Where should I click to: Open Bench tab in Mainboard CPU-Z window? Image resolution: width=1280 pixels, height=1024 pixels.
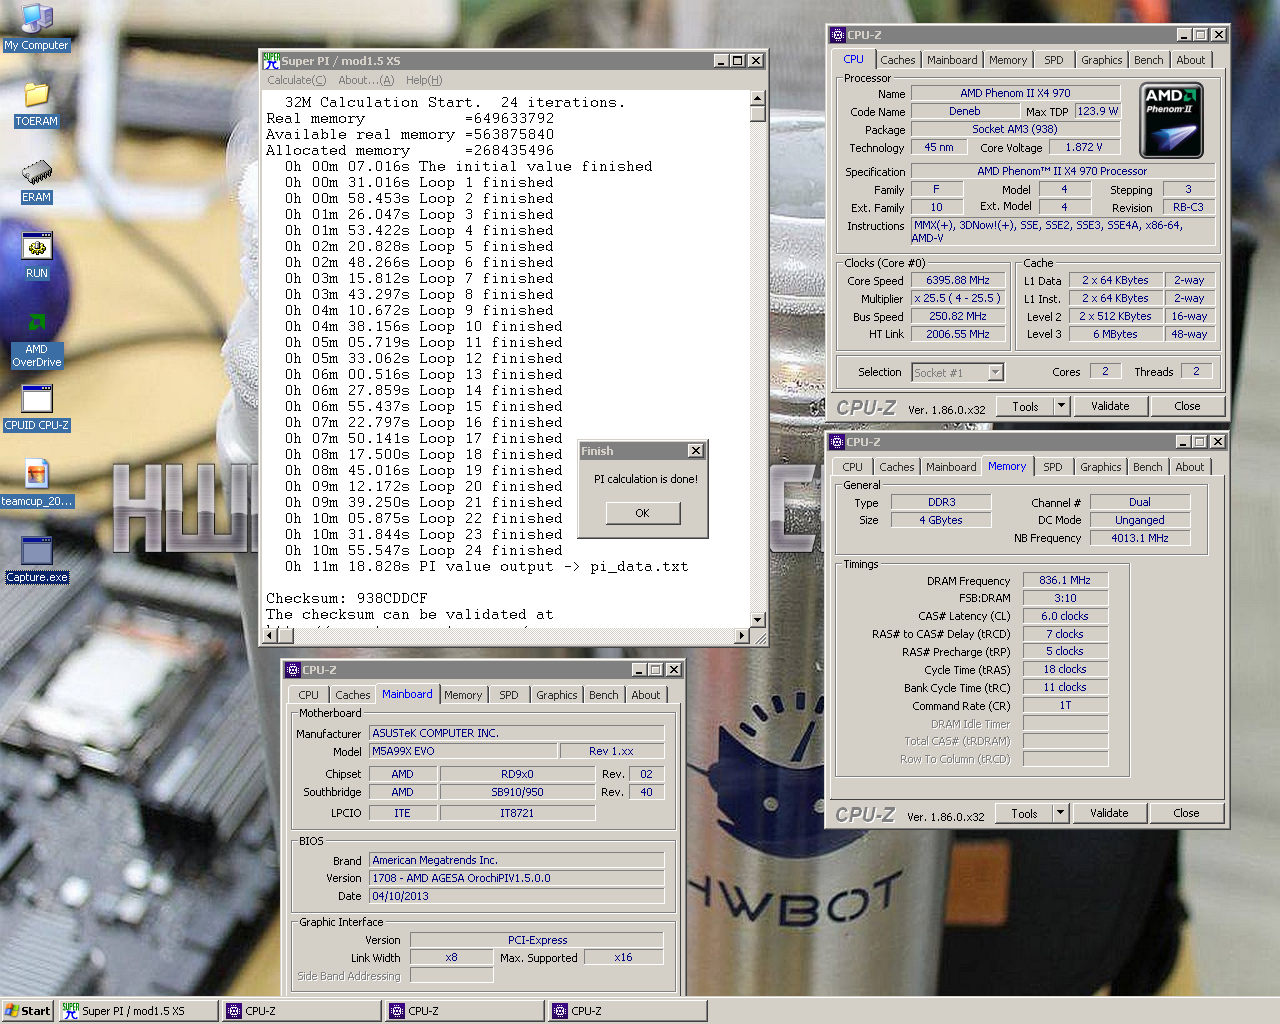click(604, 695)
